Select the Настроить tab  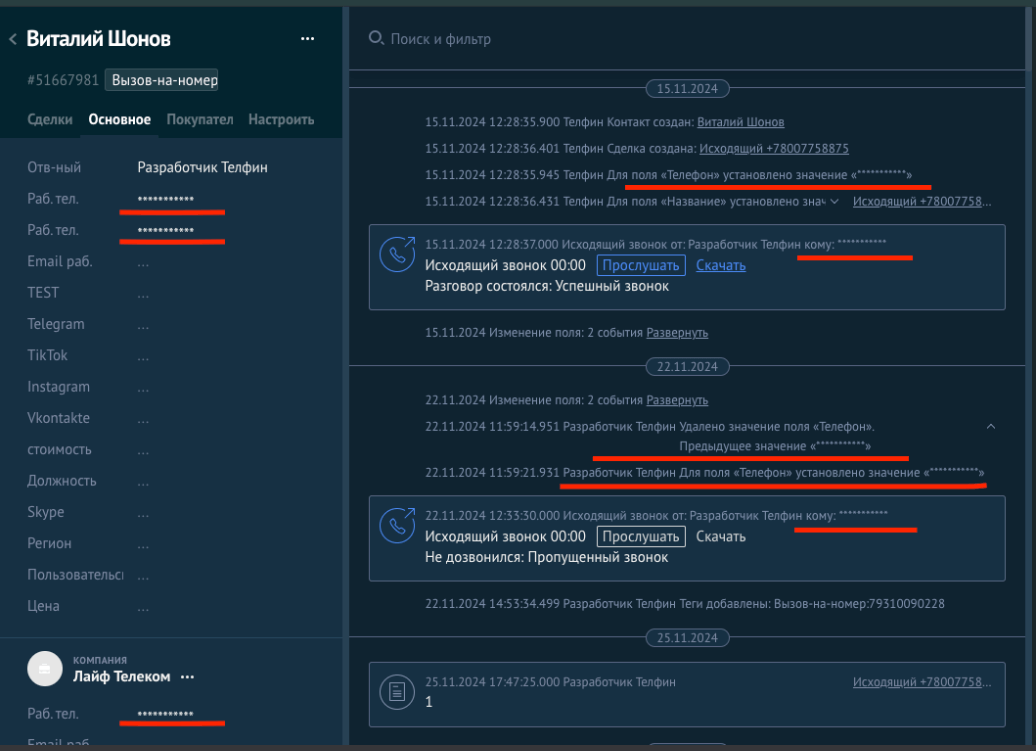point(281,118)
